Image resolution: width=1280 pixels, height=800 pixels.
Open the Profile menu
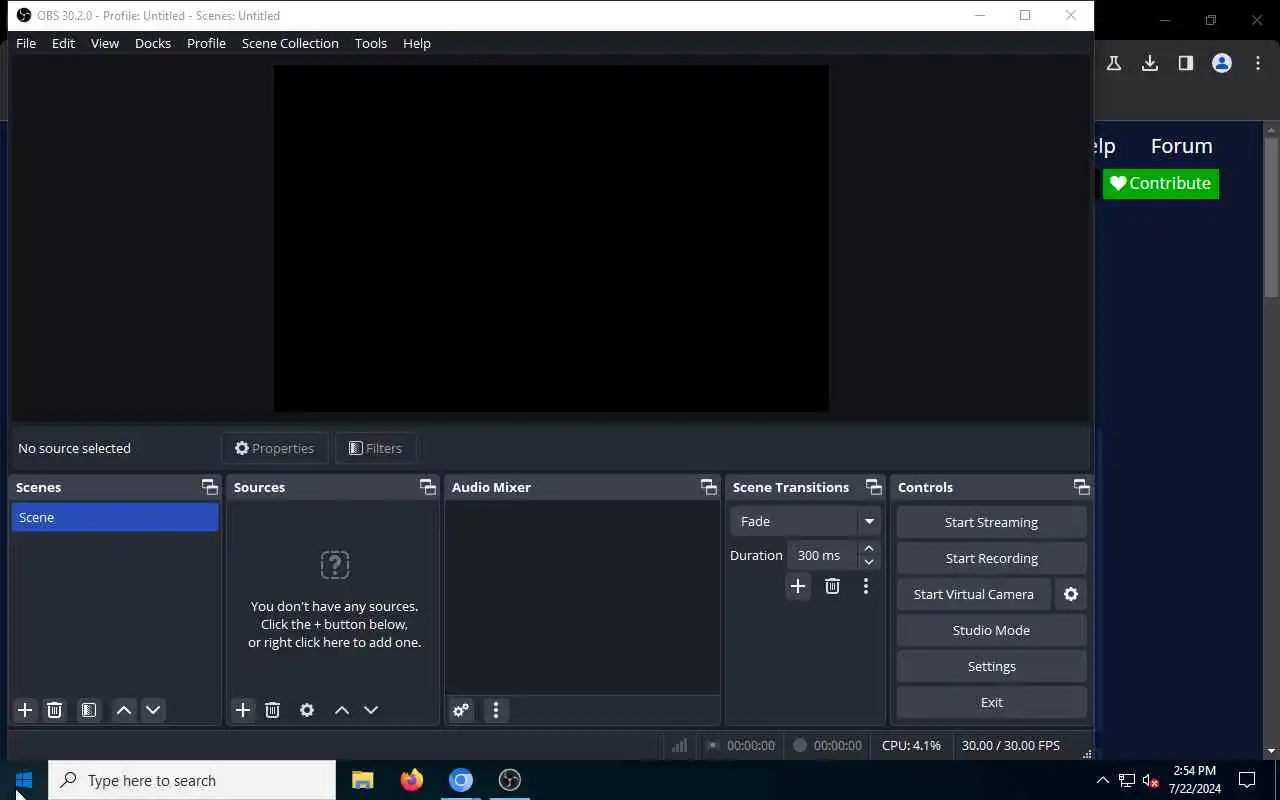(x=206, y=43)
